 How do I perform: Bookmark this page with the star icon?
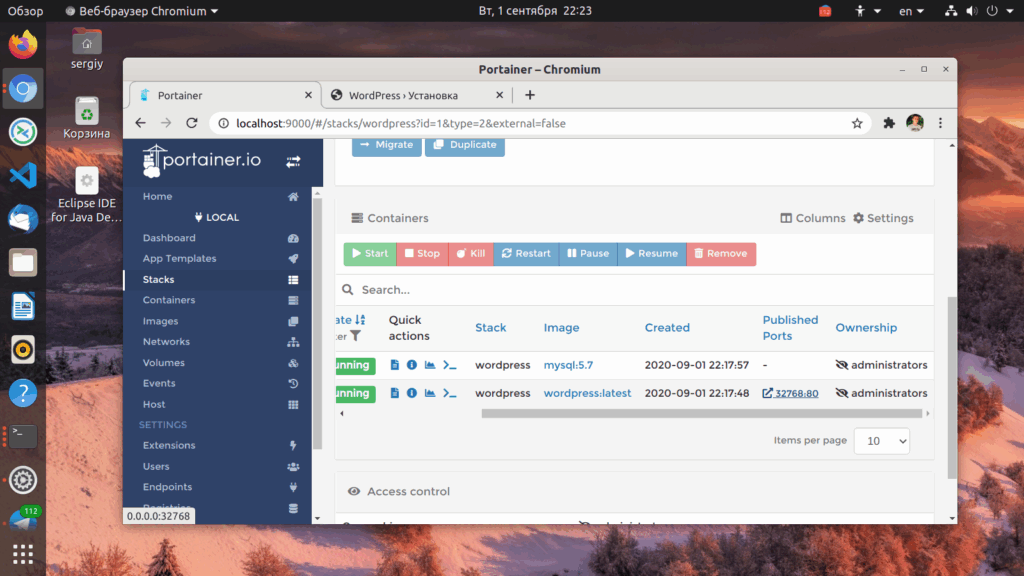click(x=857, y=123)
